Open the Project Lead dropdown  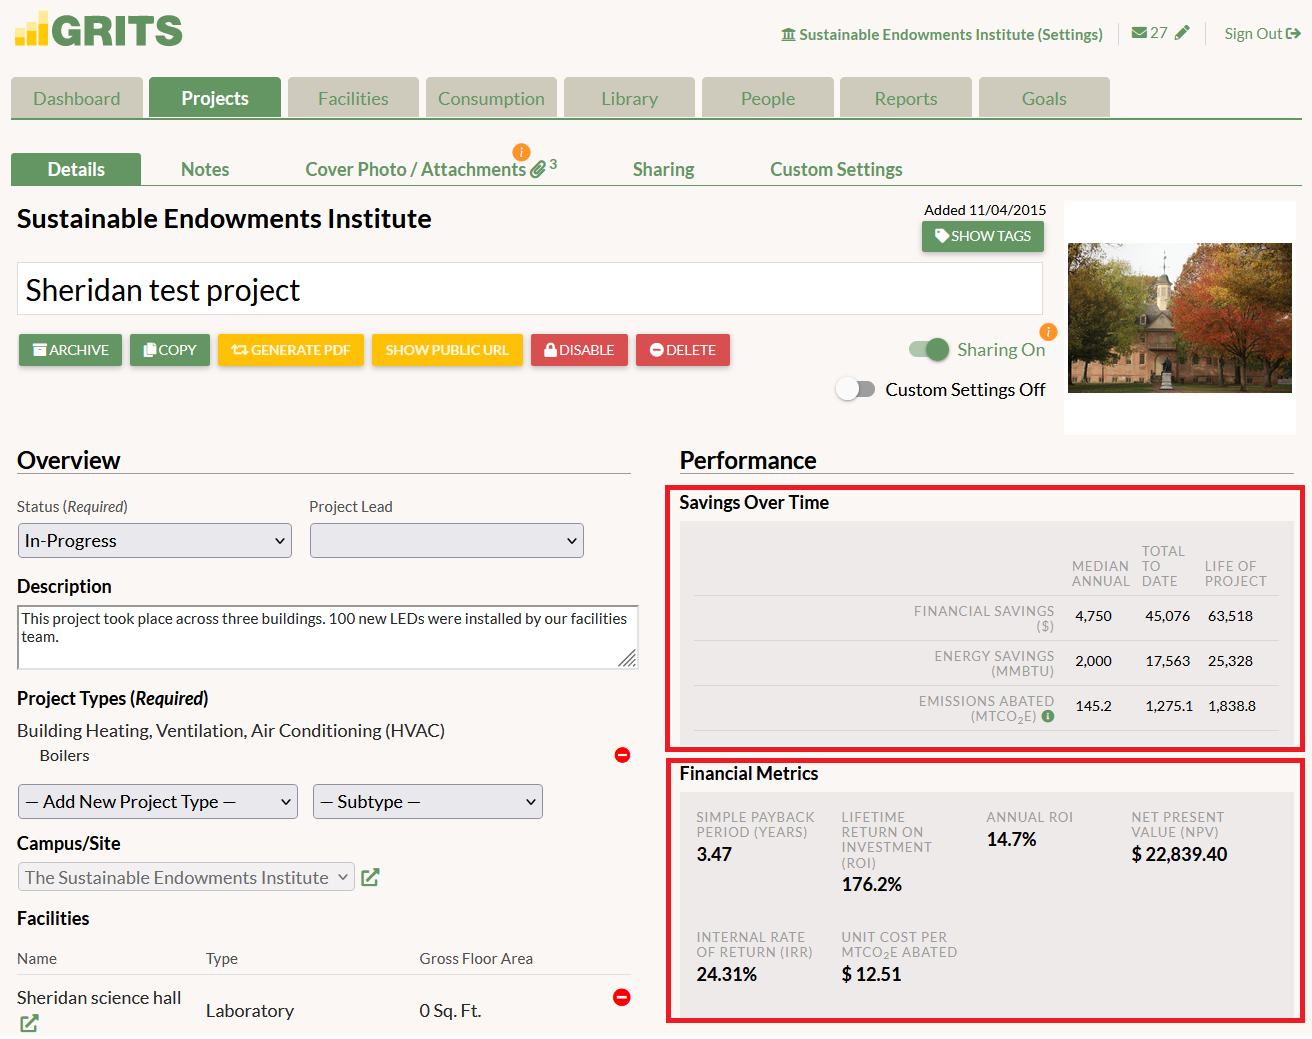click(446, 541)
